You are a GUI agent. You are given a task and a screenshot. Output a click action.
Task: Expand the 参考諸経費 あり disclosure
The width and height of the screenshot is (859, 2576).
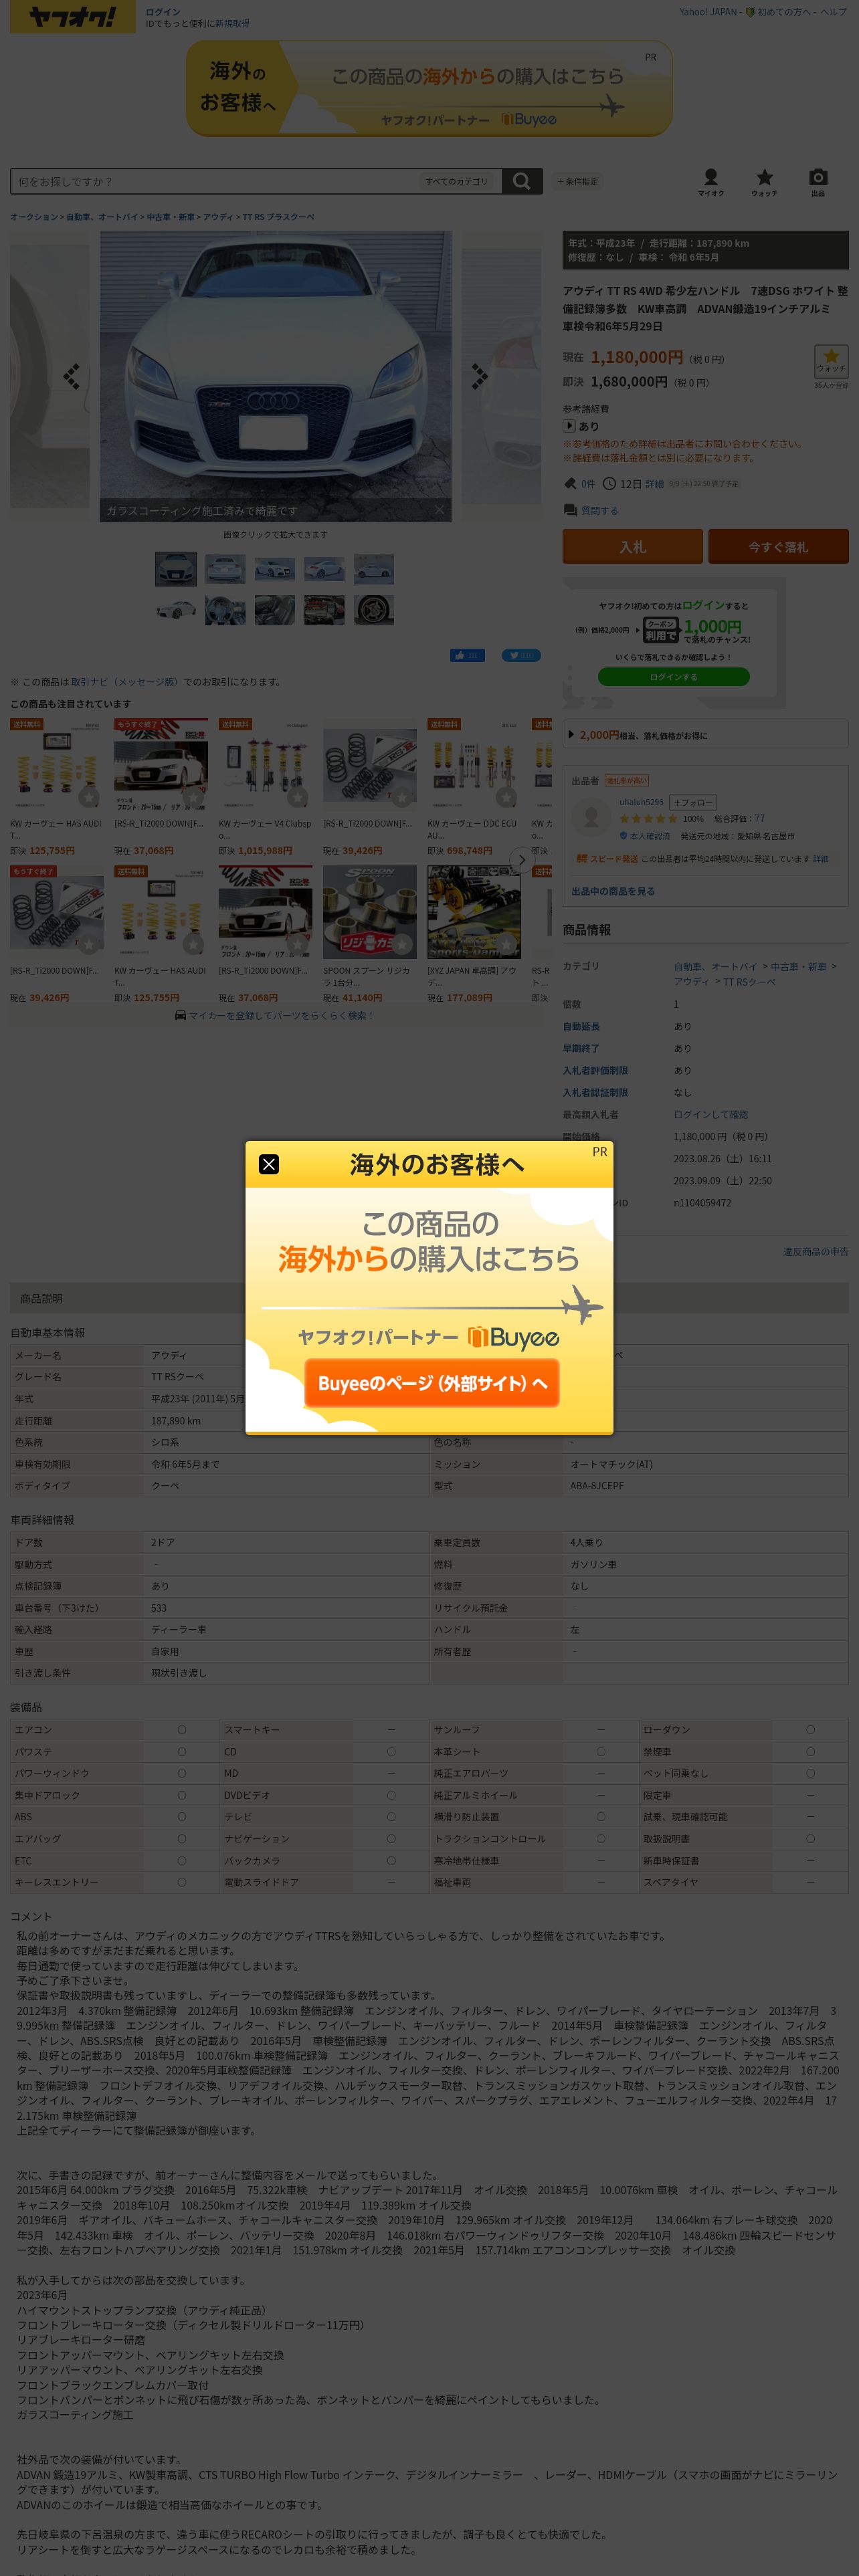tap(581, 426)
